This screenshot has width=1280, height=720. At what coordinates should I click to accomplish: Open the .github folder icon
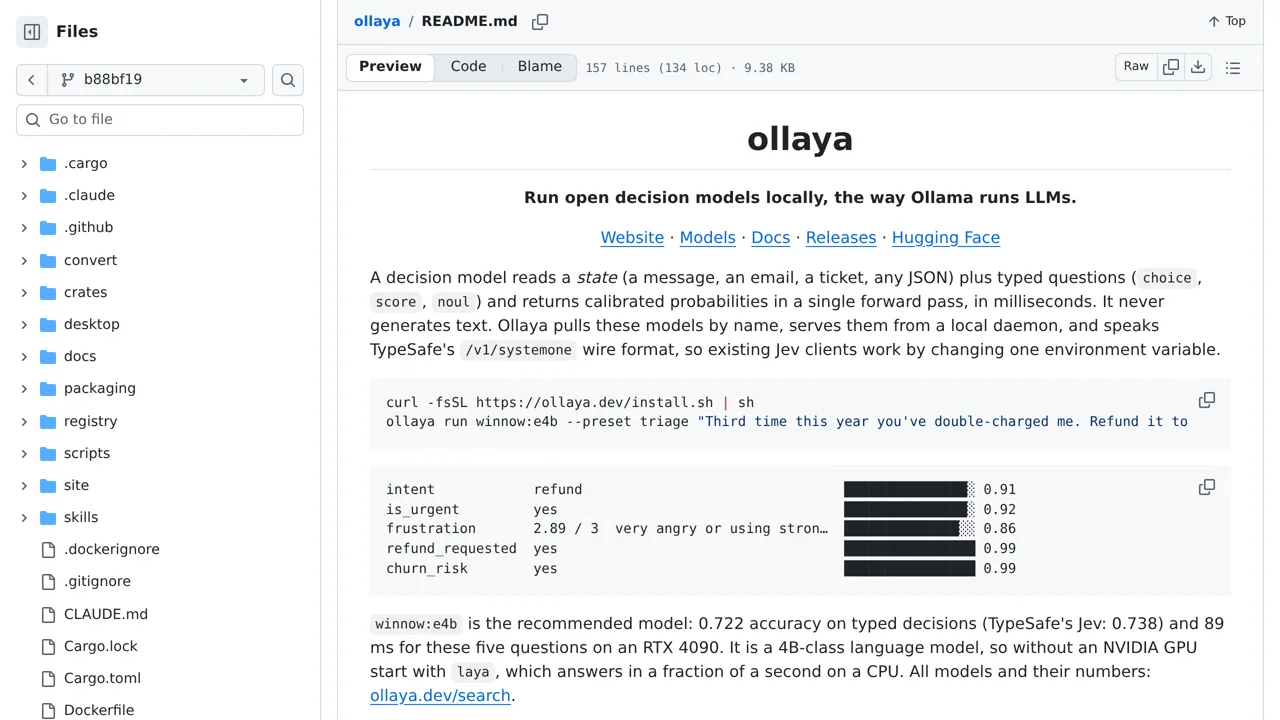pos(48,227)
